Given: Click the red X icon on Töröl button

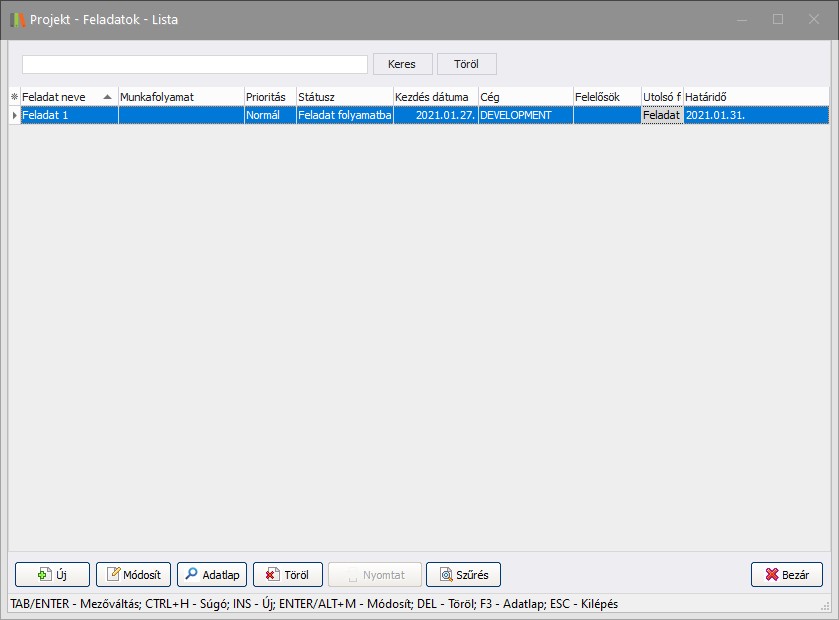Looking at the screenshot, I should click(x=271, y=575).
